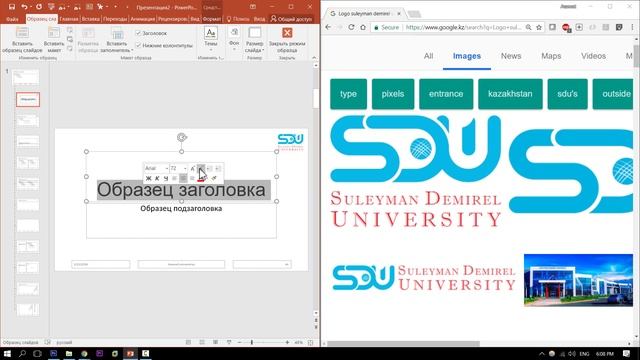
Task: Open the font name dropdown in mini toolbar
Action: coord(167,168)
